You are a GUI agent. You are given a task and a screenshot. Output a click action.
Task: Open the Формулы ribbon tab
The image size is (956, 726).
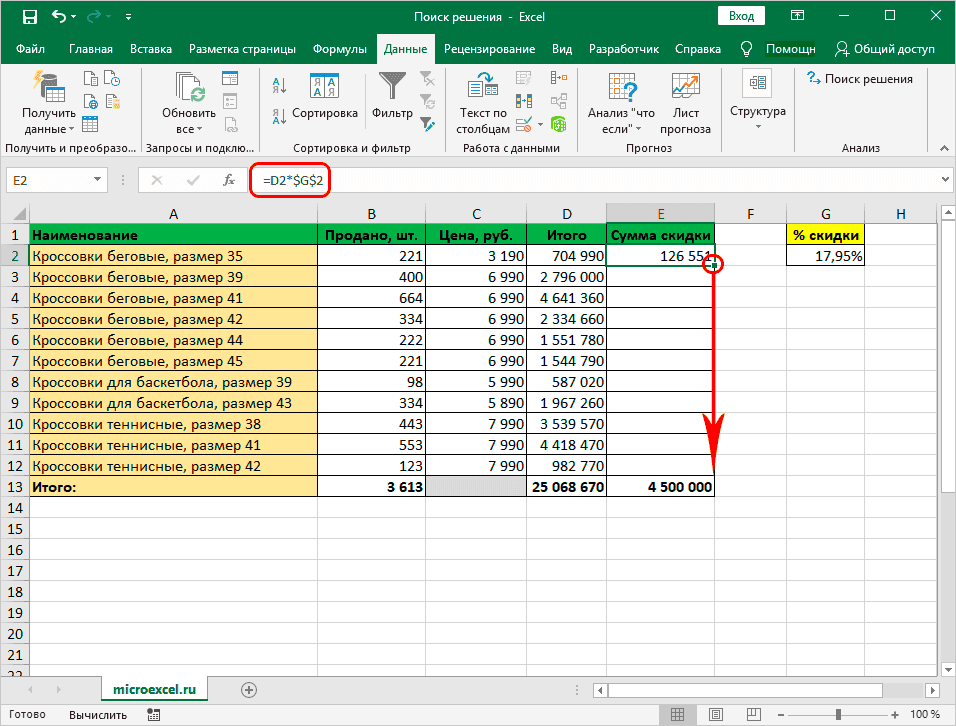pyautogui.click(x=339, y=49)
